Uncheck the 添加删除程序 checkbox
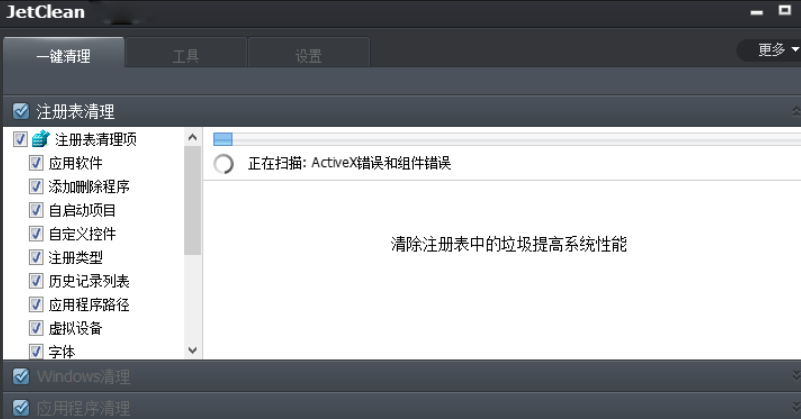This screenshot has height=419, width=801. point(36,187)
